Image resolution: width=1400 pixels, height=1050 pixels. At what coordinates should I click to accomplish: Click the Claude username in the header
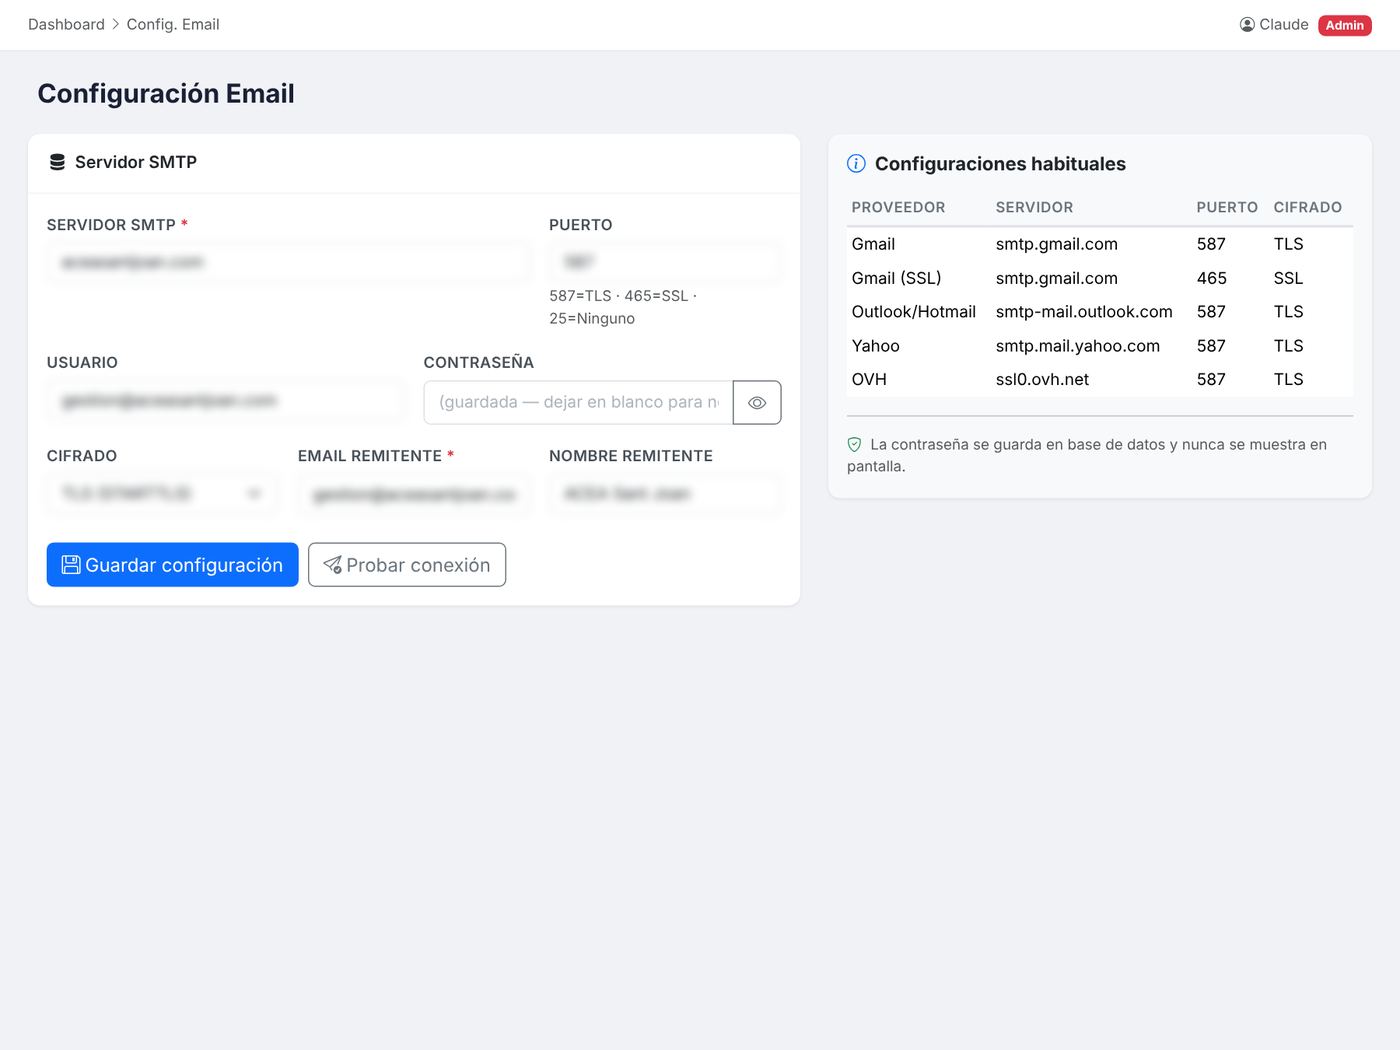(1284, 25)
